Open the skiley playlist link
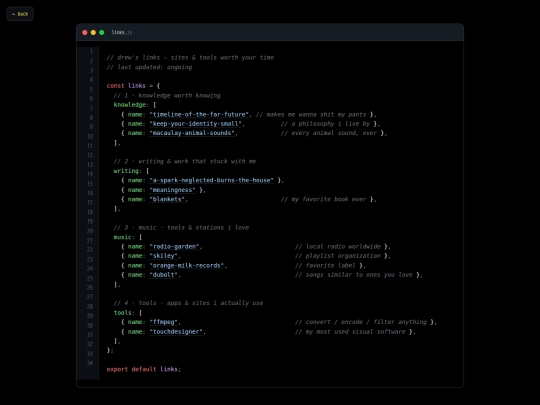Screen dimensions: 540x405 point(164,256)
